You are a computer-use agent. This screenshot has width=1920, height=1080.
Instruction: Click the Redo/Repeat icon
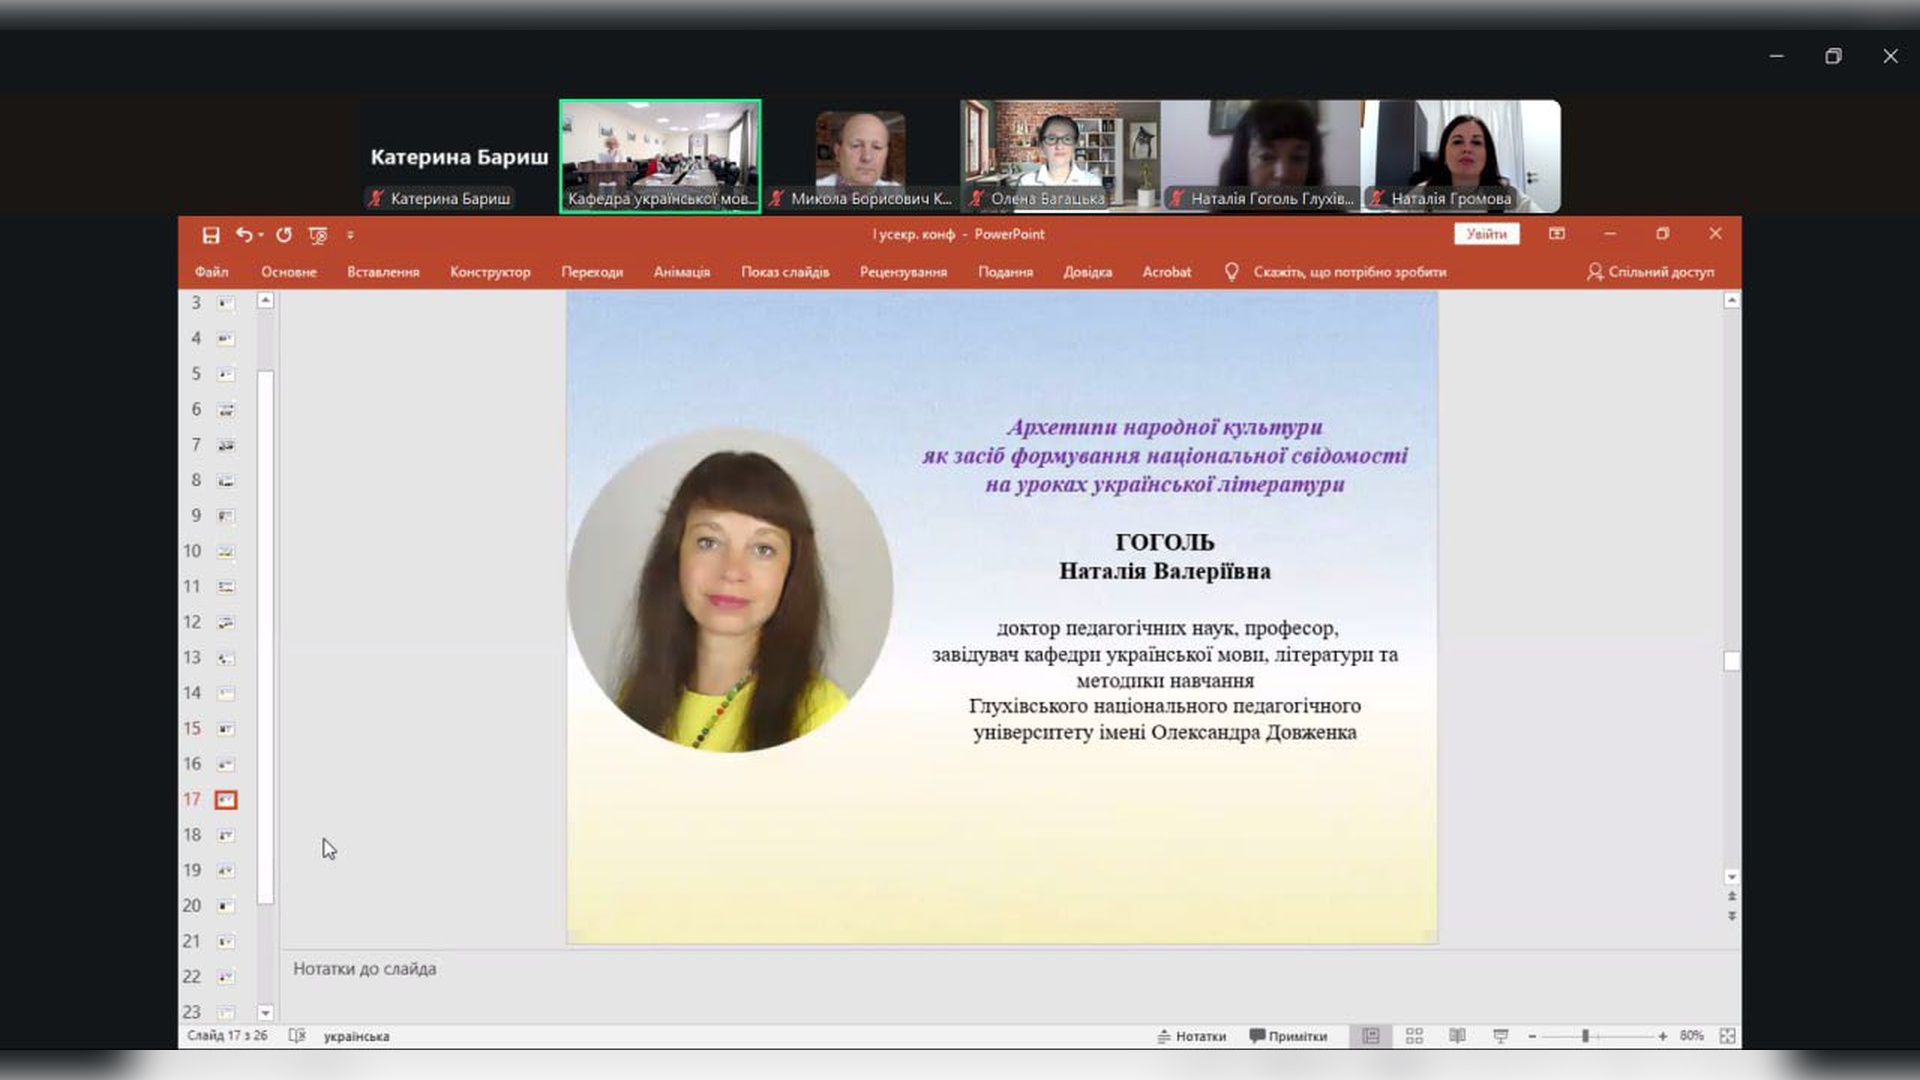coord(284,235)
